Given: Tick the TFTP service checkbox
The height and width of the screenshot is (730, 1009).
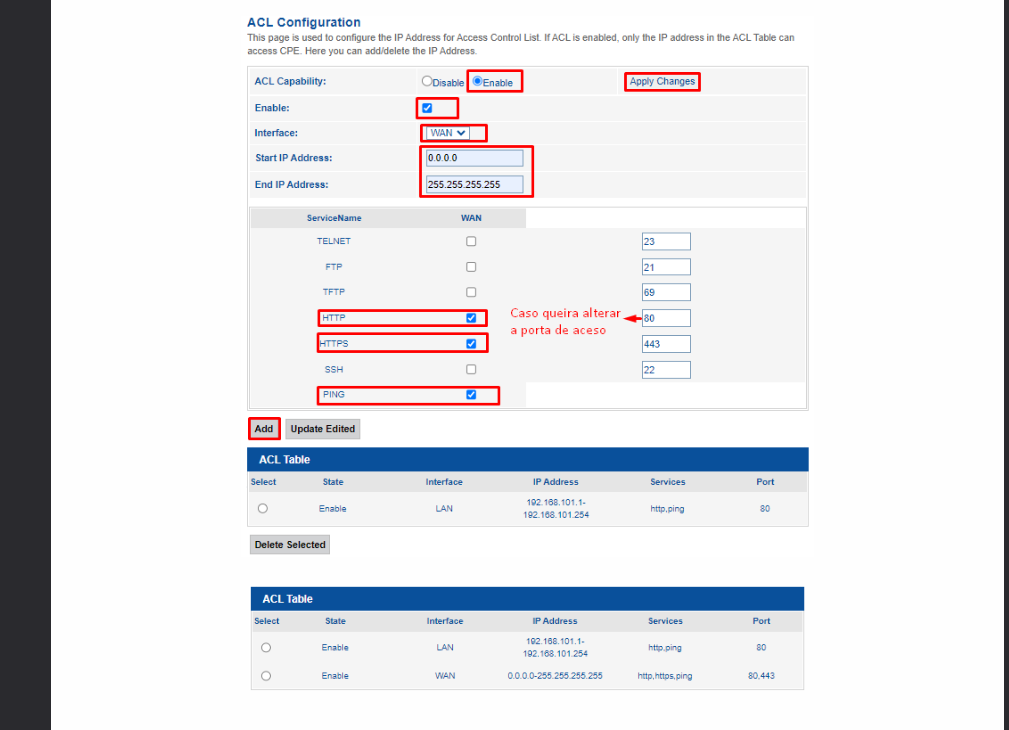Looking at the screenshot, I should (x=471, y=292).
